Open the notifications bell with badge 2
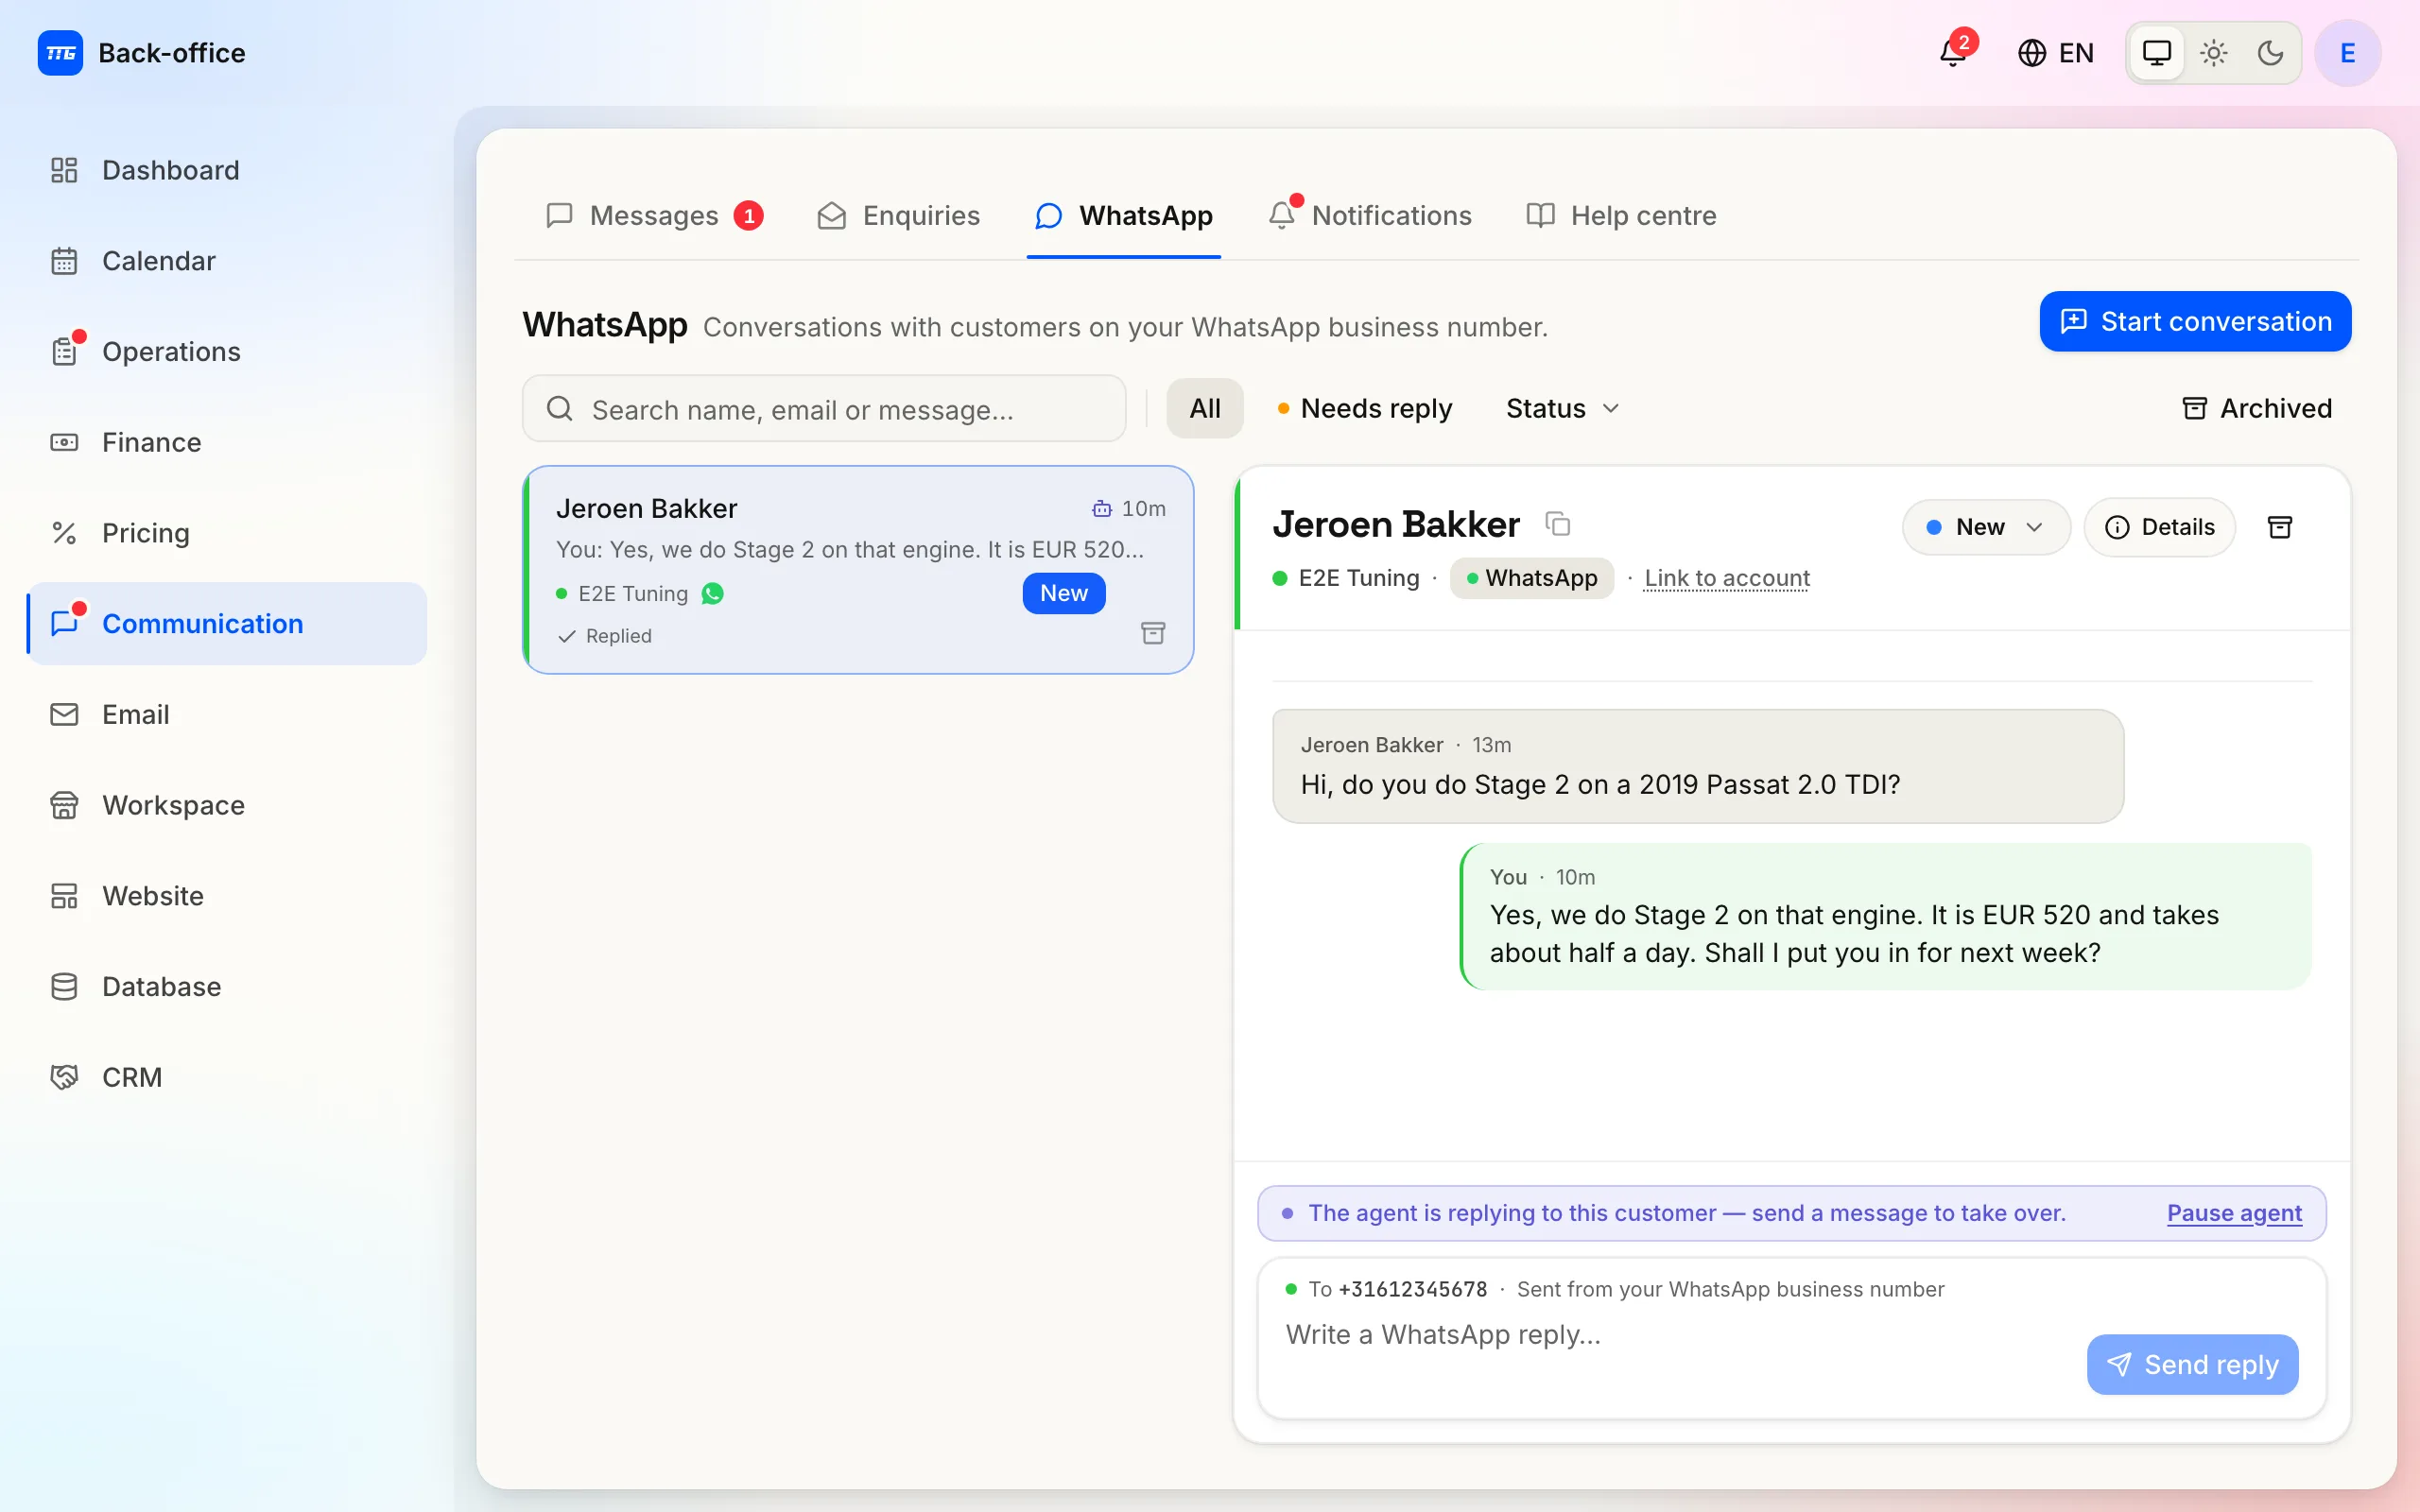 point(1953,52)
